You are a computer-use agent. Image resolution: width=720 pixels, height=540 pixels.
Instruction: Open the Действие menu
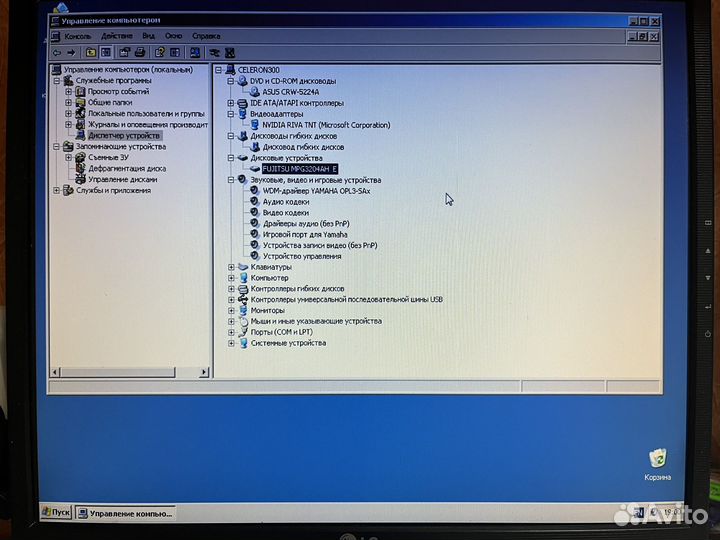(x=117, y=36)
